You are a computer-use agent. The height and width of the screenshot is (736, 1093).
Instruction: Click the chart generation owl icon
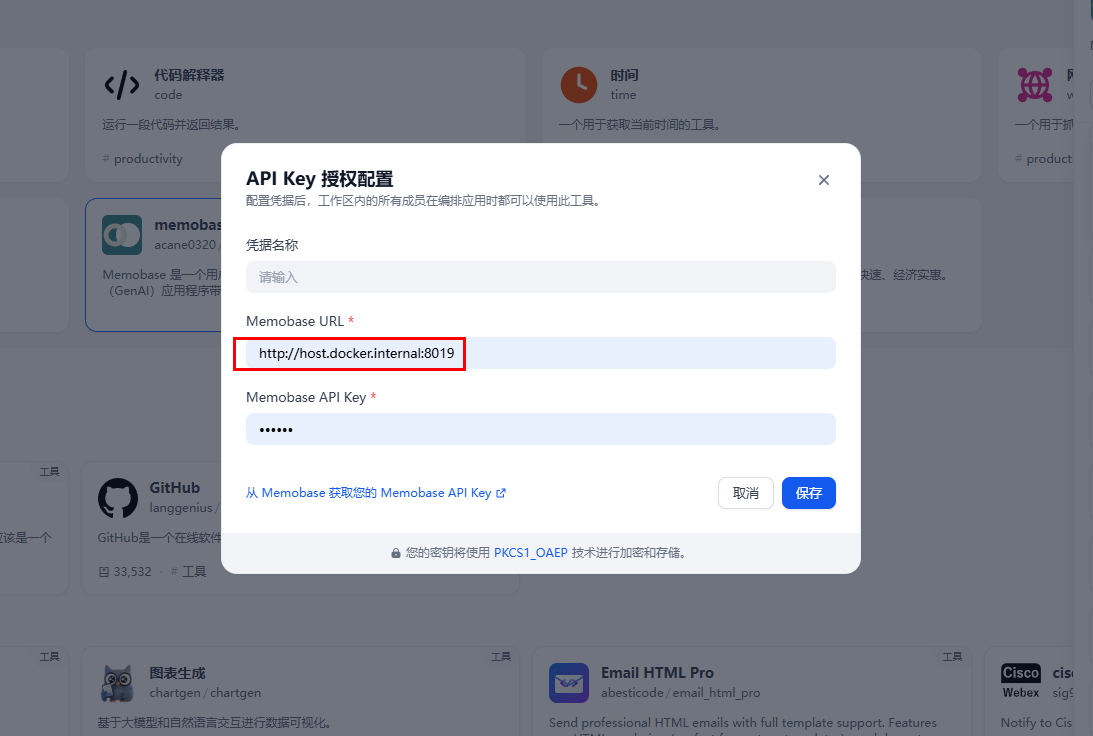coord(118,683)
